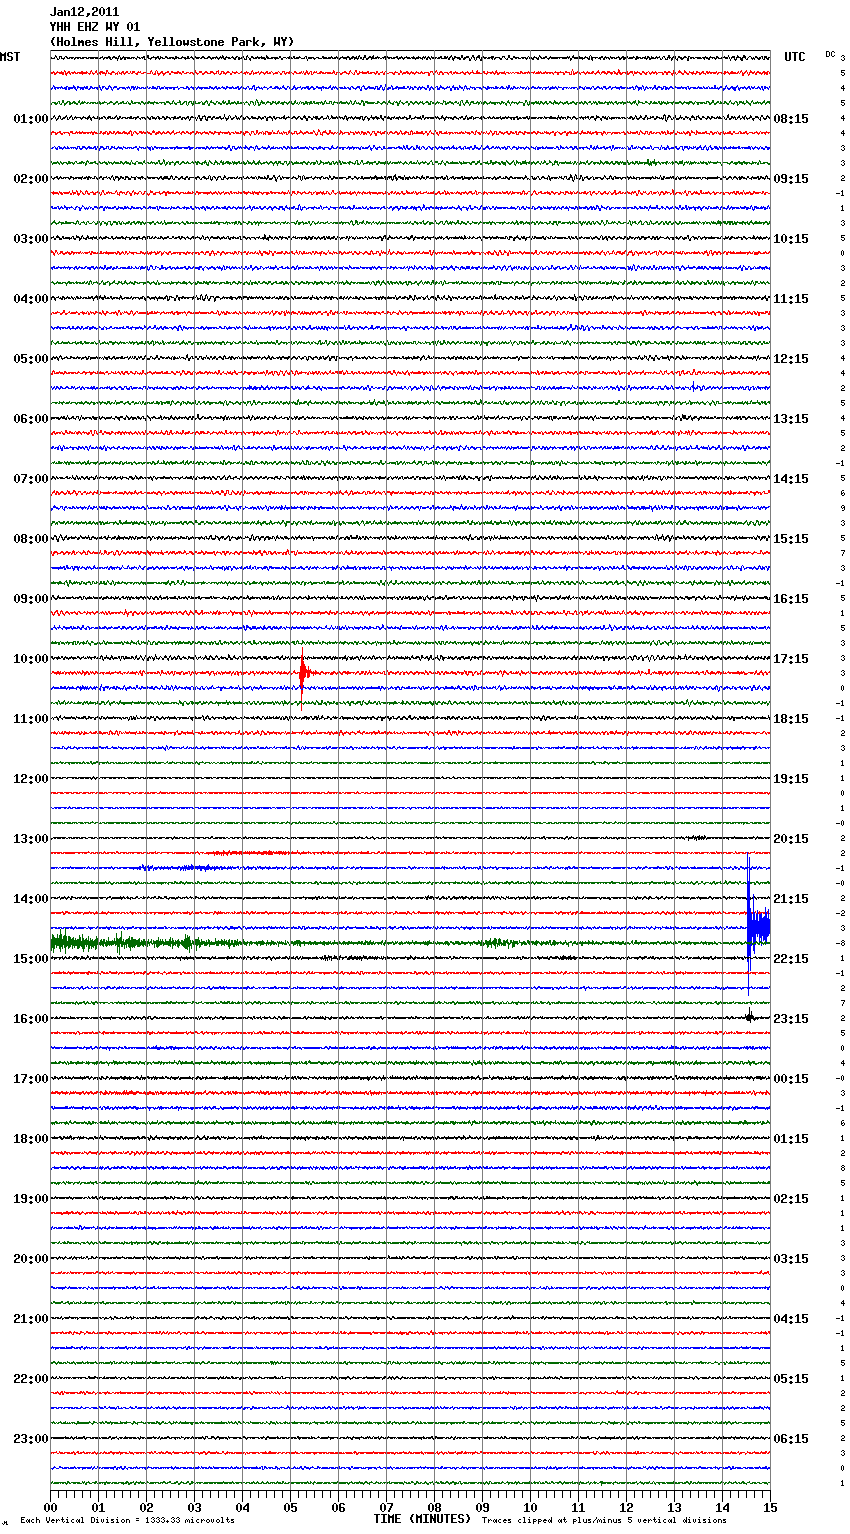
Task: Click the 23:00 MST hour label
Action: [31, 1439]
